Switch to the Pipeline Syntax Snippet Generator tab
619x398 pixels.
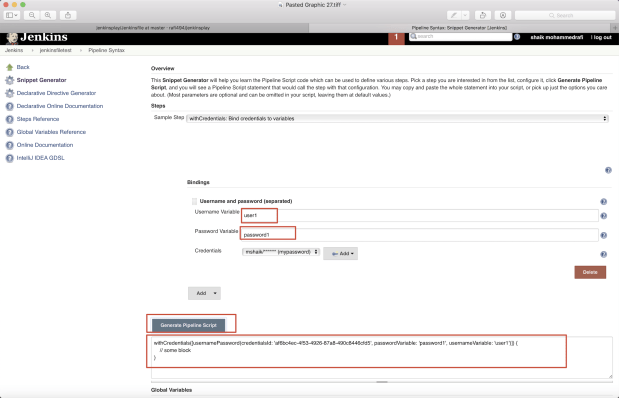pos(460,28)
